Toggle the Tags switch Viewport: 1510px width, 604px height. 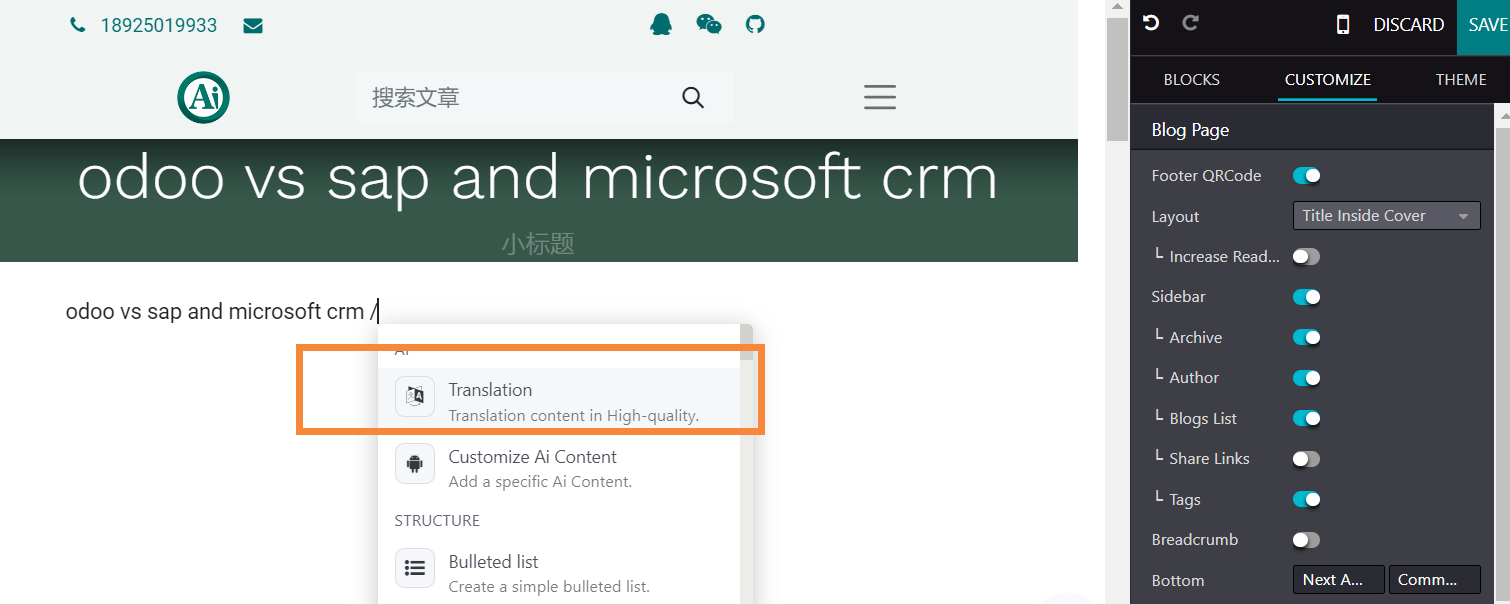pos(1307,500)
